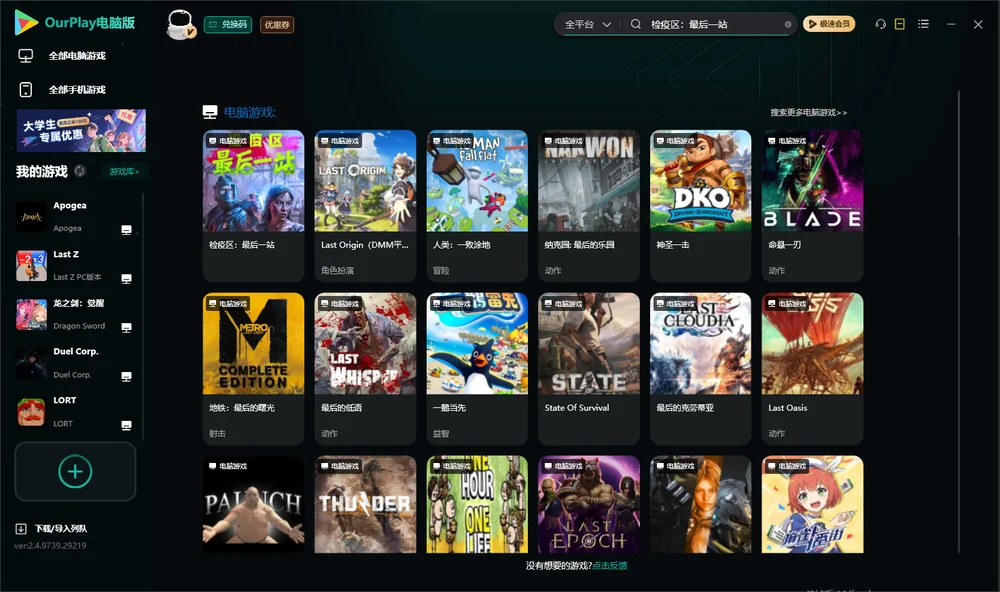Open the 检疫区：最后一站 game card

pyautogui.click(x=253, y=205)
